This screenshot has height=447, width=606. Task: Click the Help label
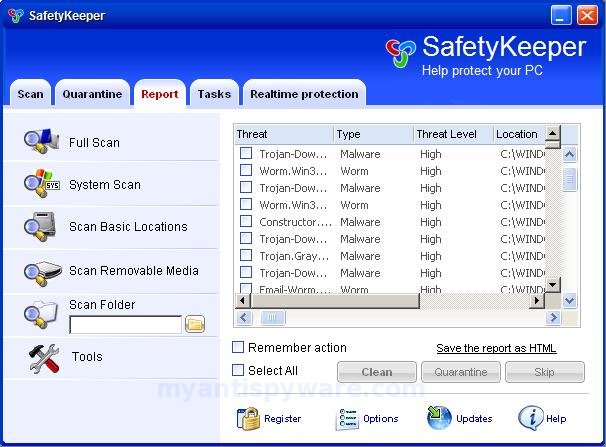556,419
